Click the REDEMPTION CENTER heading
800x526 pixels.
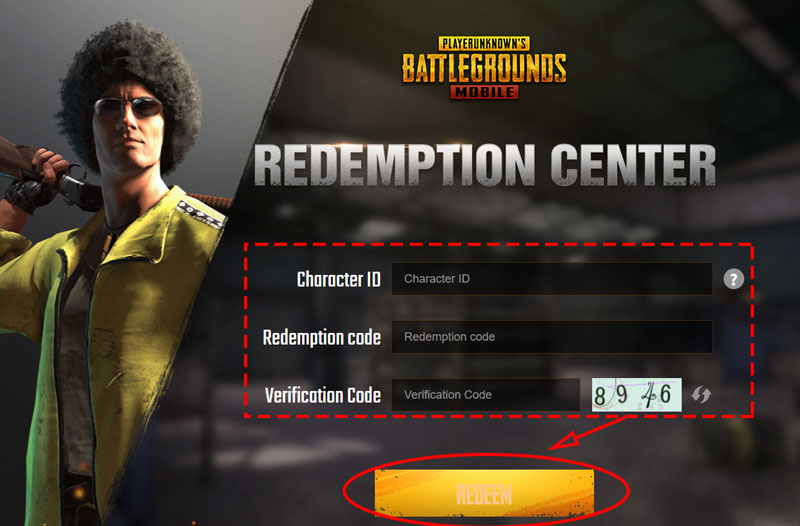click(485, 165)
